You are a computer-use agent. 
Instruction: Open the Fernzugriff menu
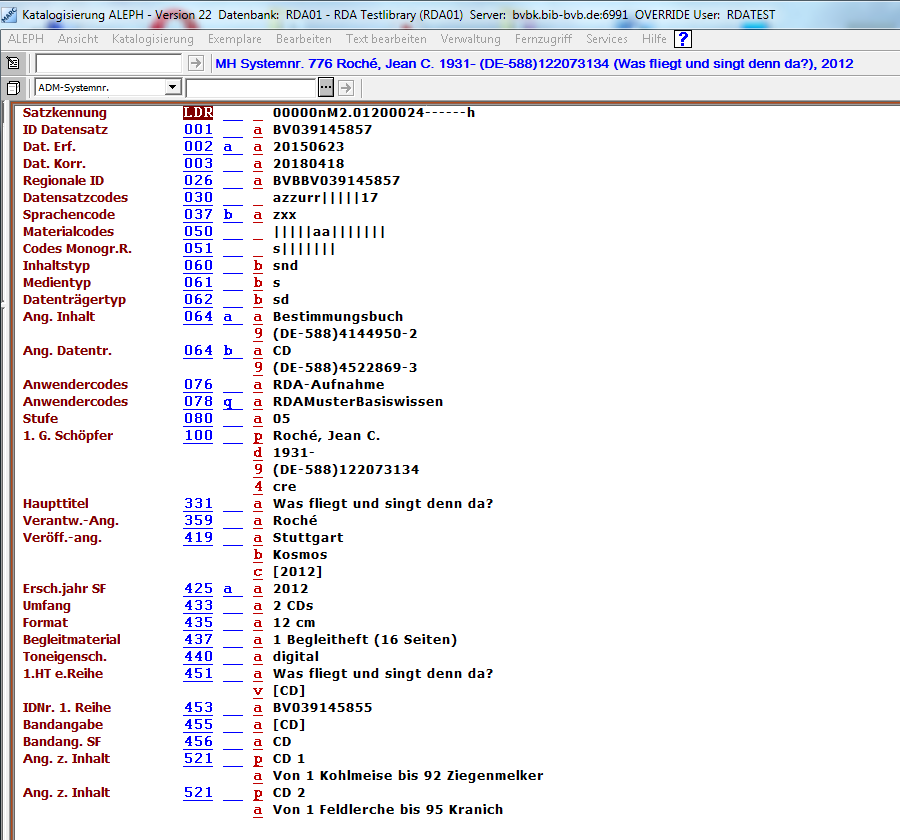(543, 39)
